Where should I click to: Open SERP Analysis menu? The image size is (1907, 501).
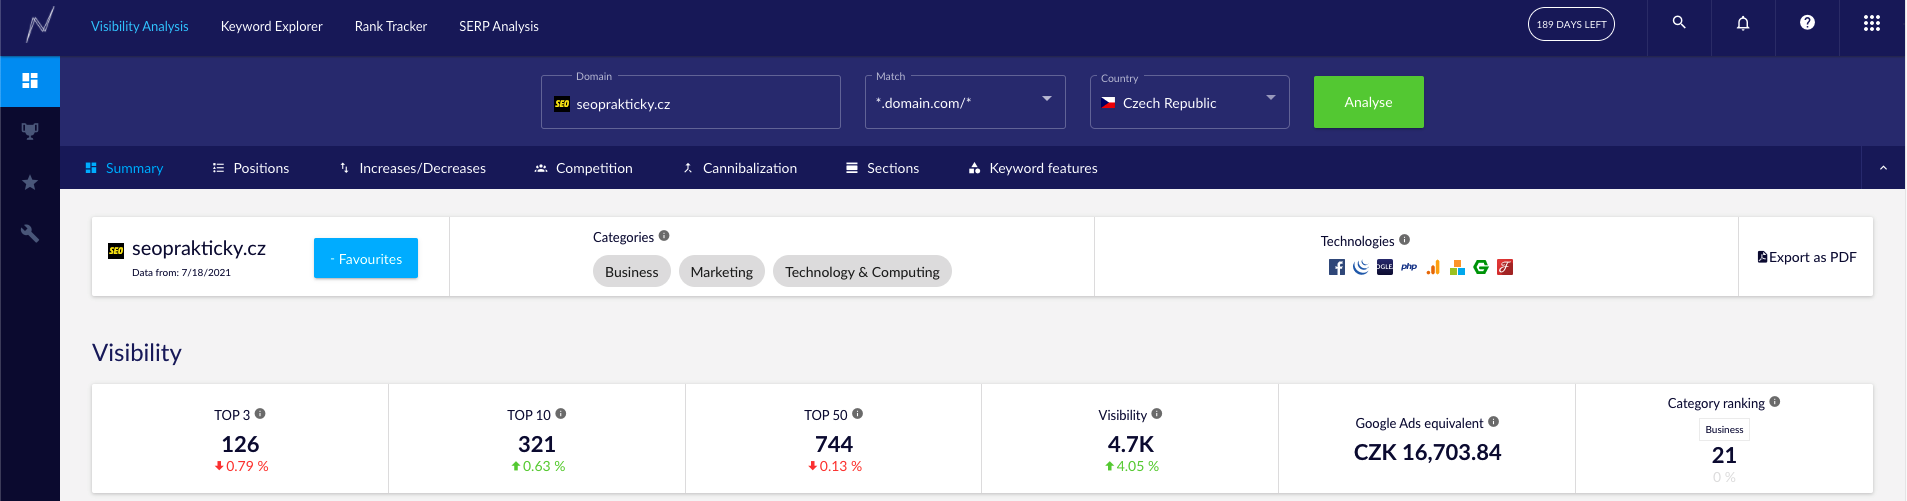point(499,26)
